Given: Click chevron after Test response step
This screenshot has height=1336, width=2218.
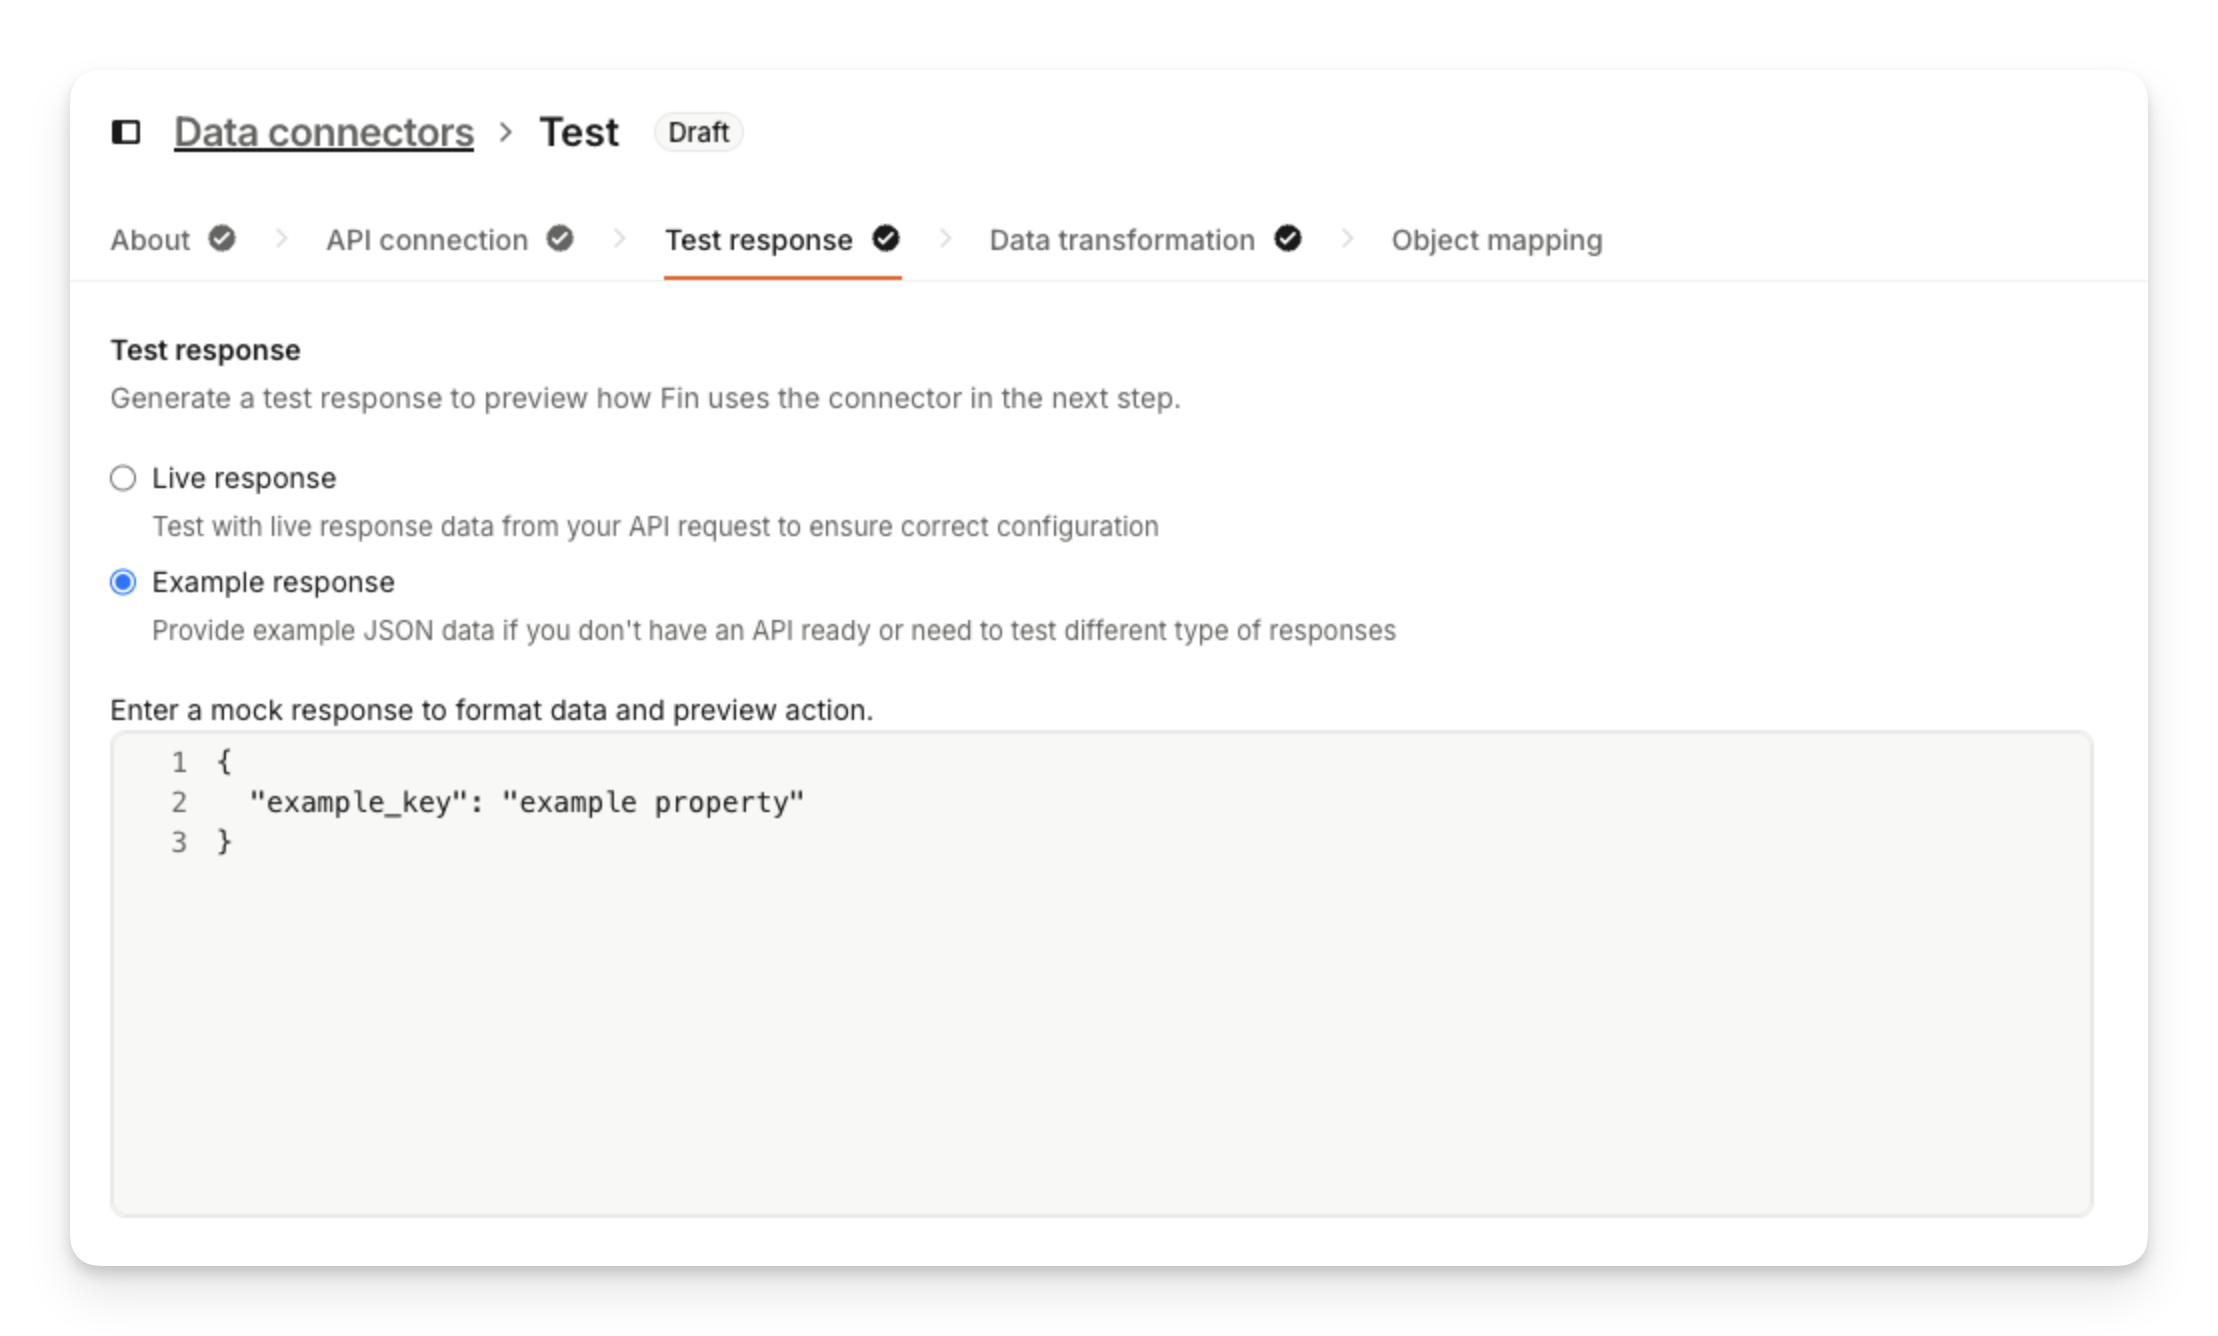Looking at the screenshot, I should [945, 239].
